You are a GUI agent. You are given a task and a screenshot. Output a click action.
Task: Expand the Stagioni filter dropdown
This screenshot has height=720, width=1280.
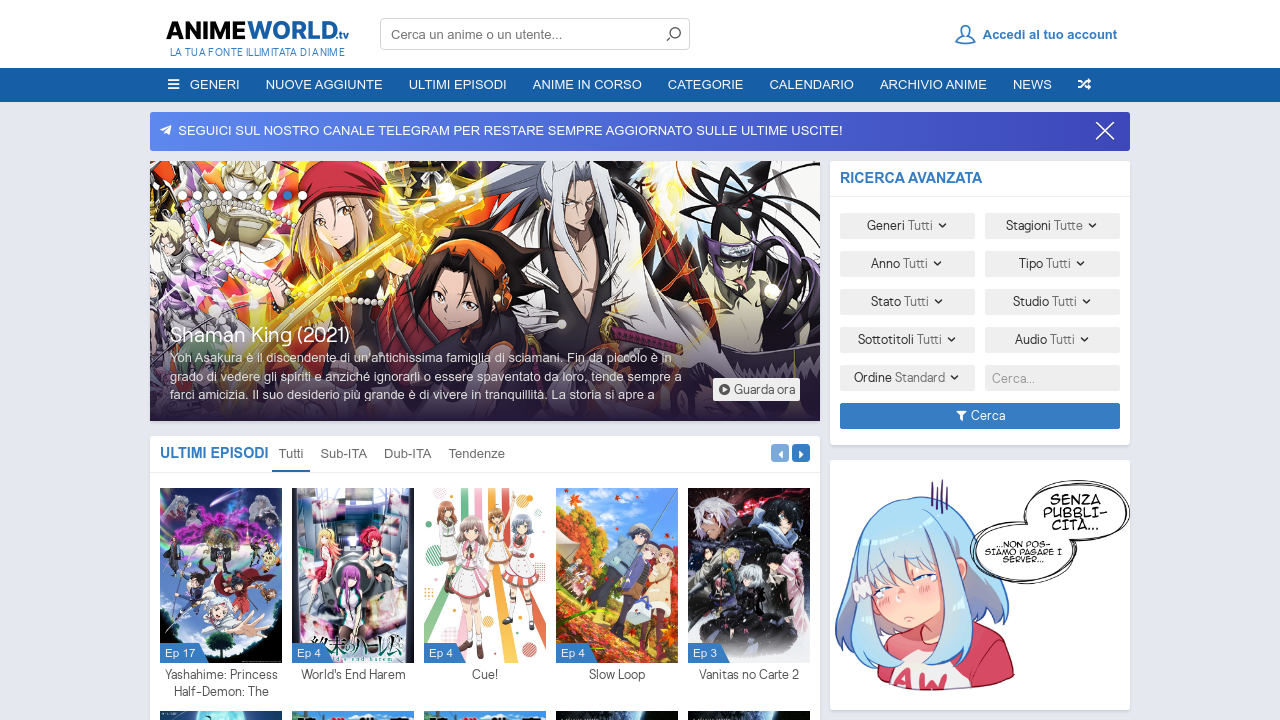(1052, 226)
